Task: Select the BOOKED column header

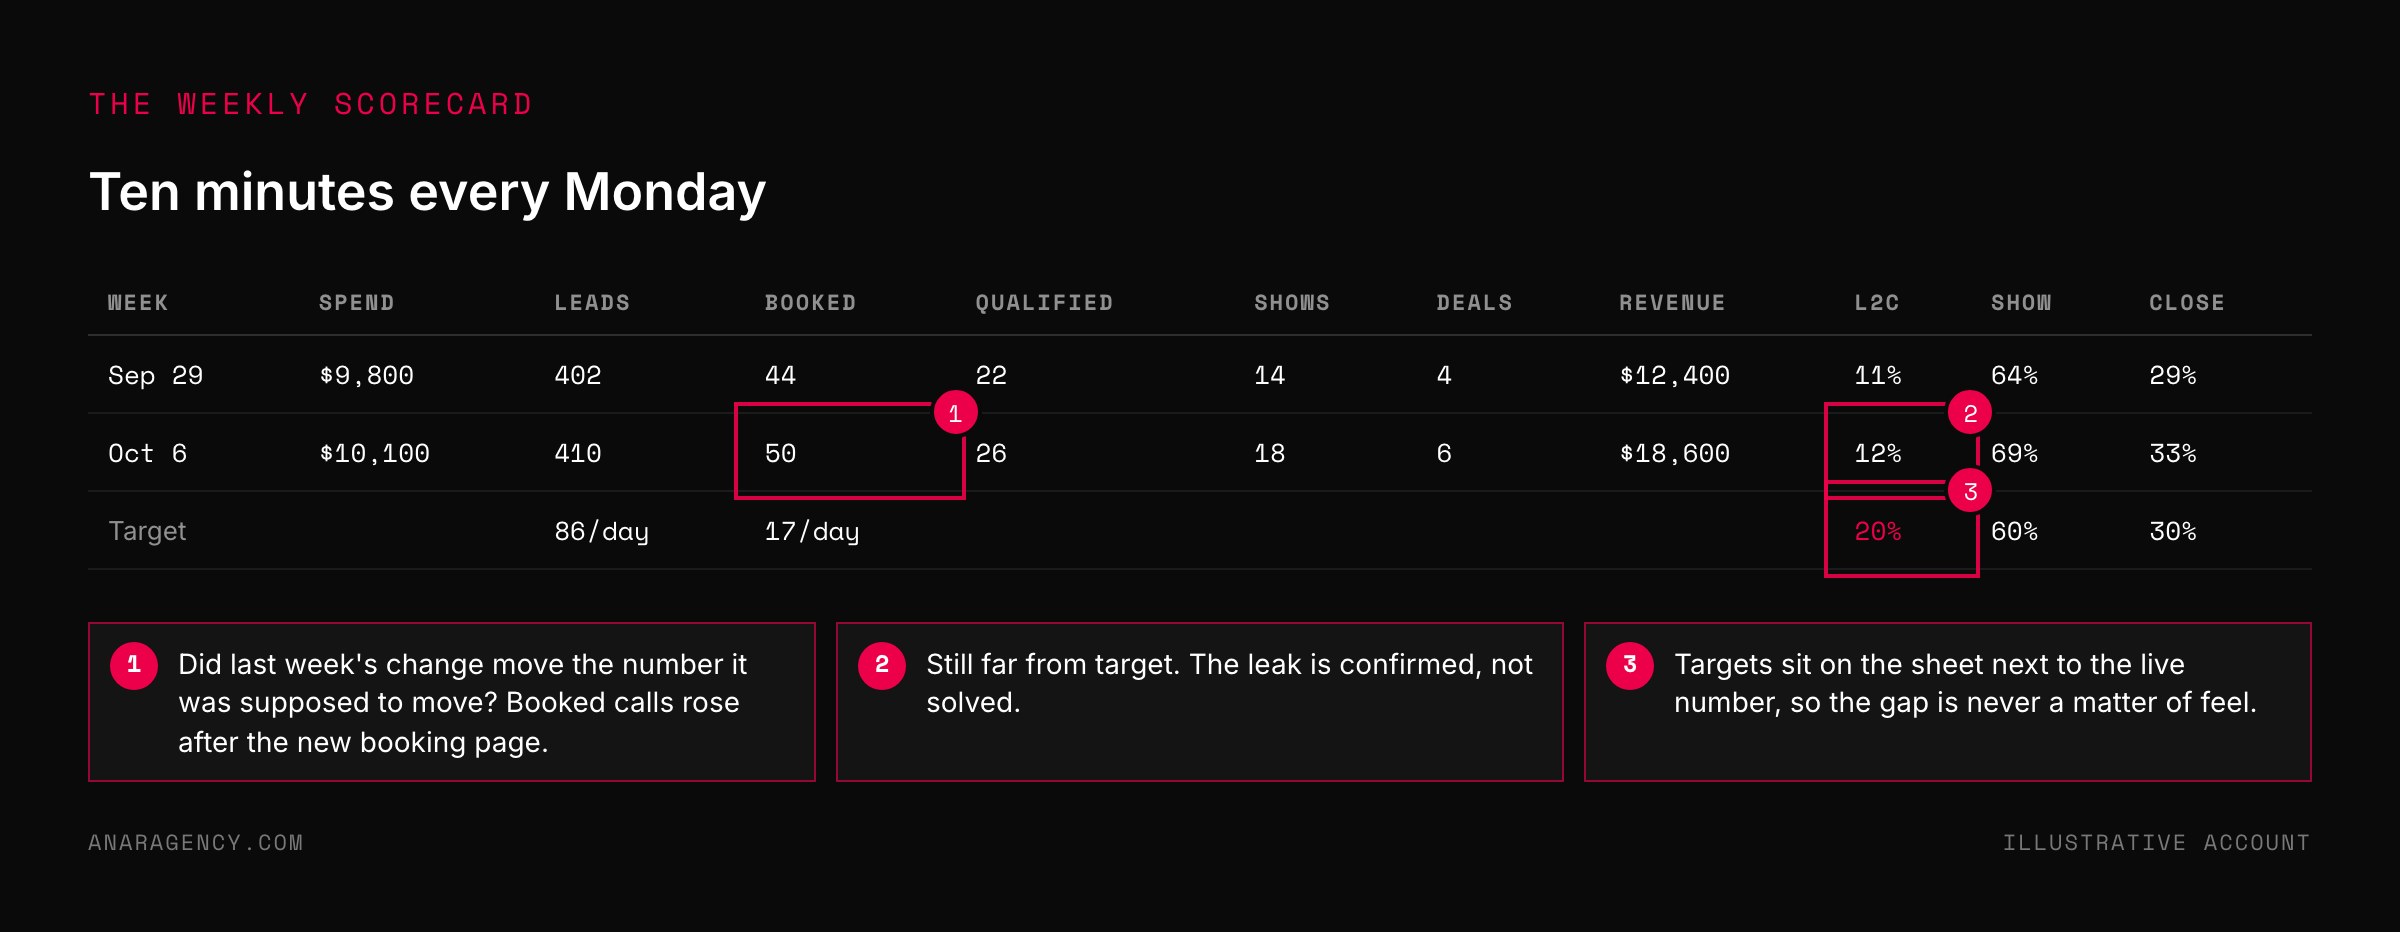Action: (x=810, y=302)
